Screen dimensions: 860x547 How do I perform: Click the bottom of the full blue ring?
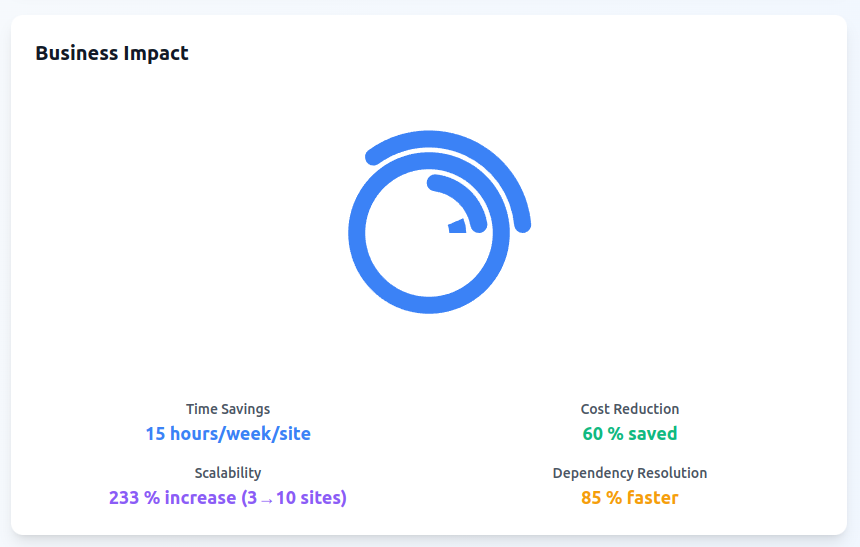tap(430, 305)
